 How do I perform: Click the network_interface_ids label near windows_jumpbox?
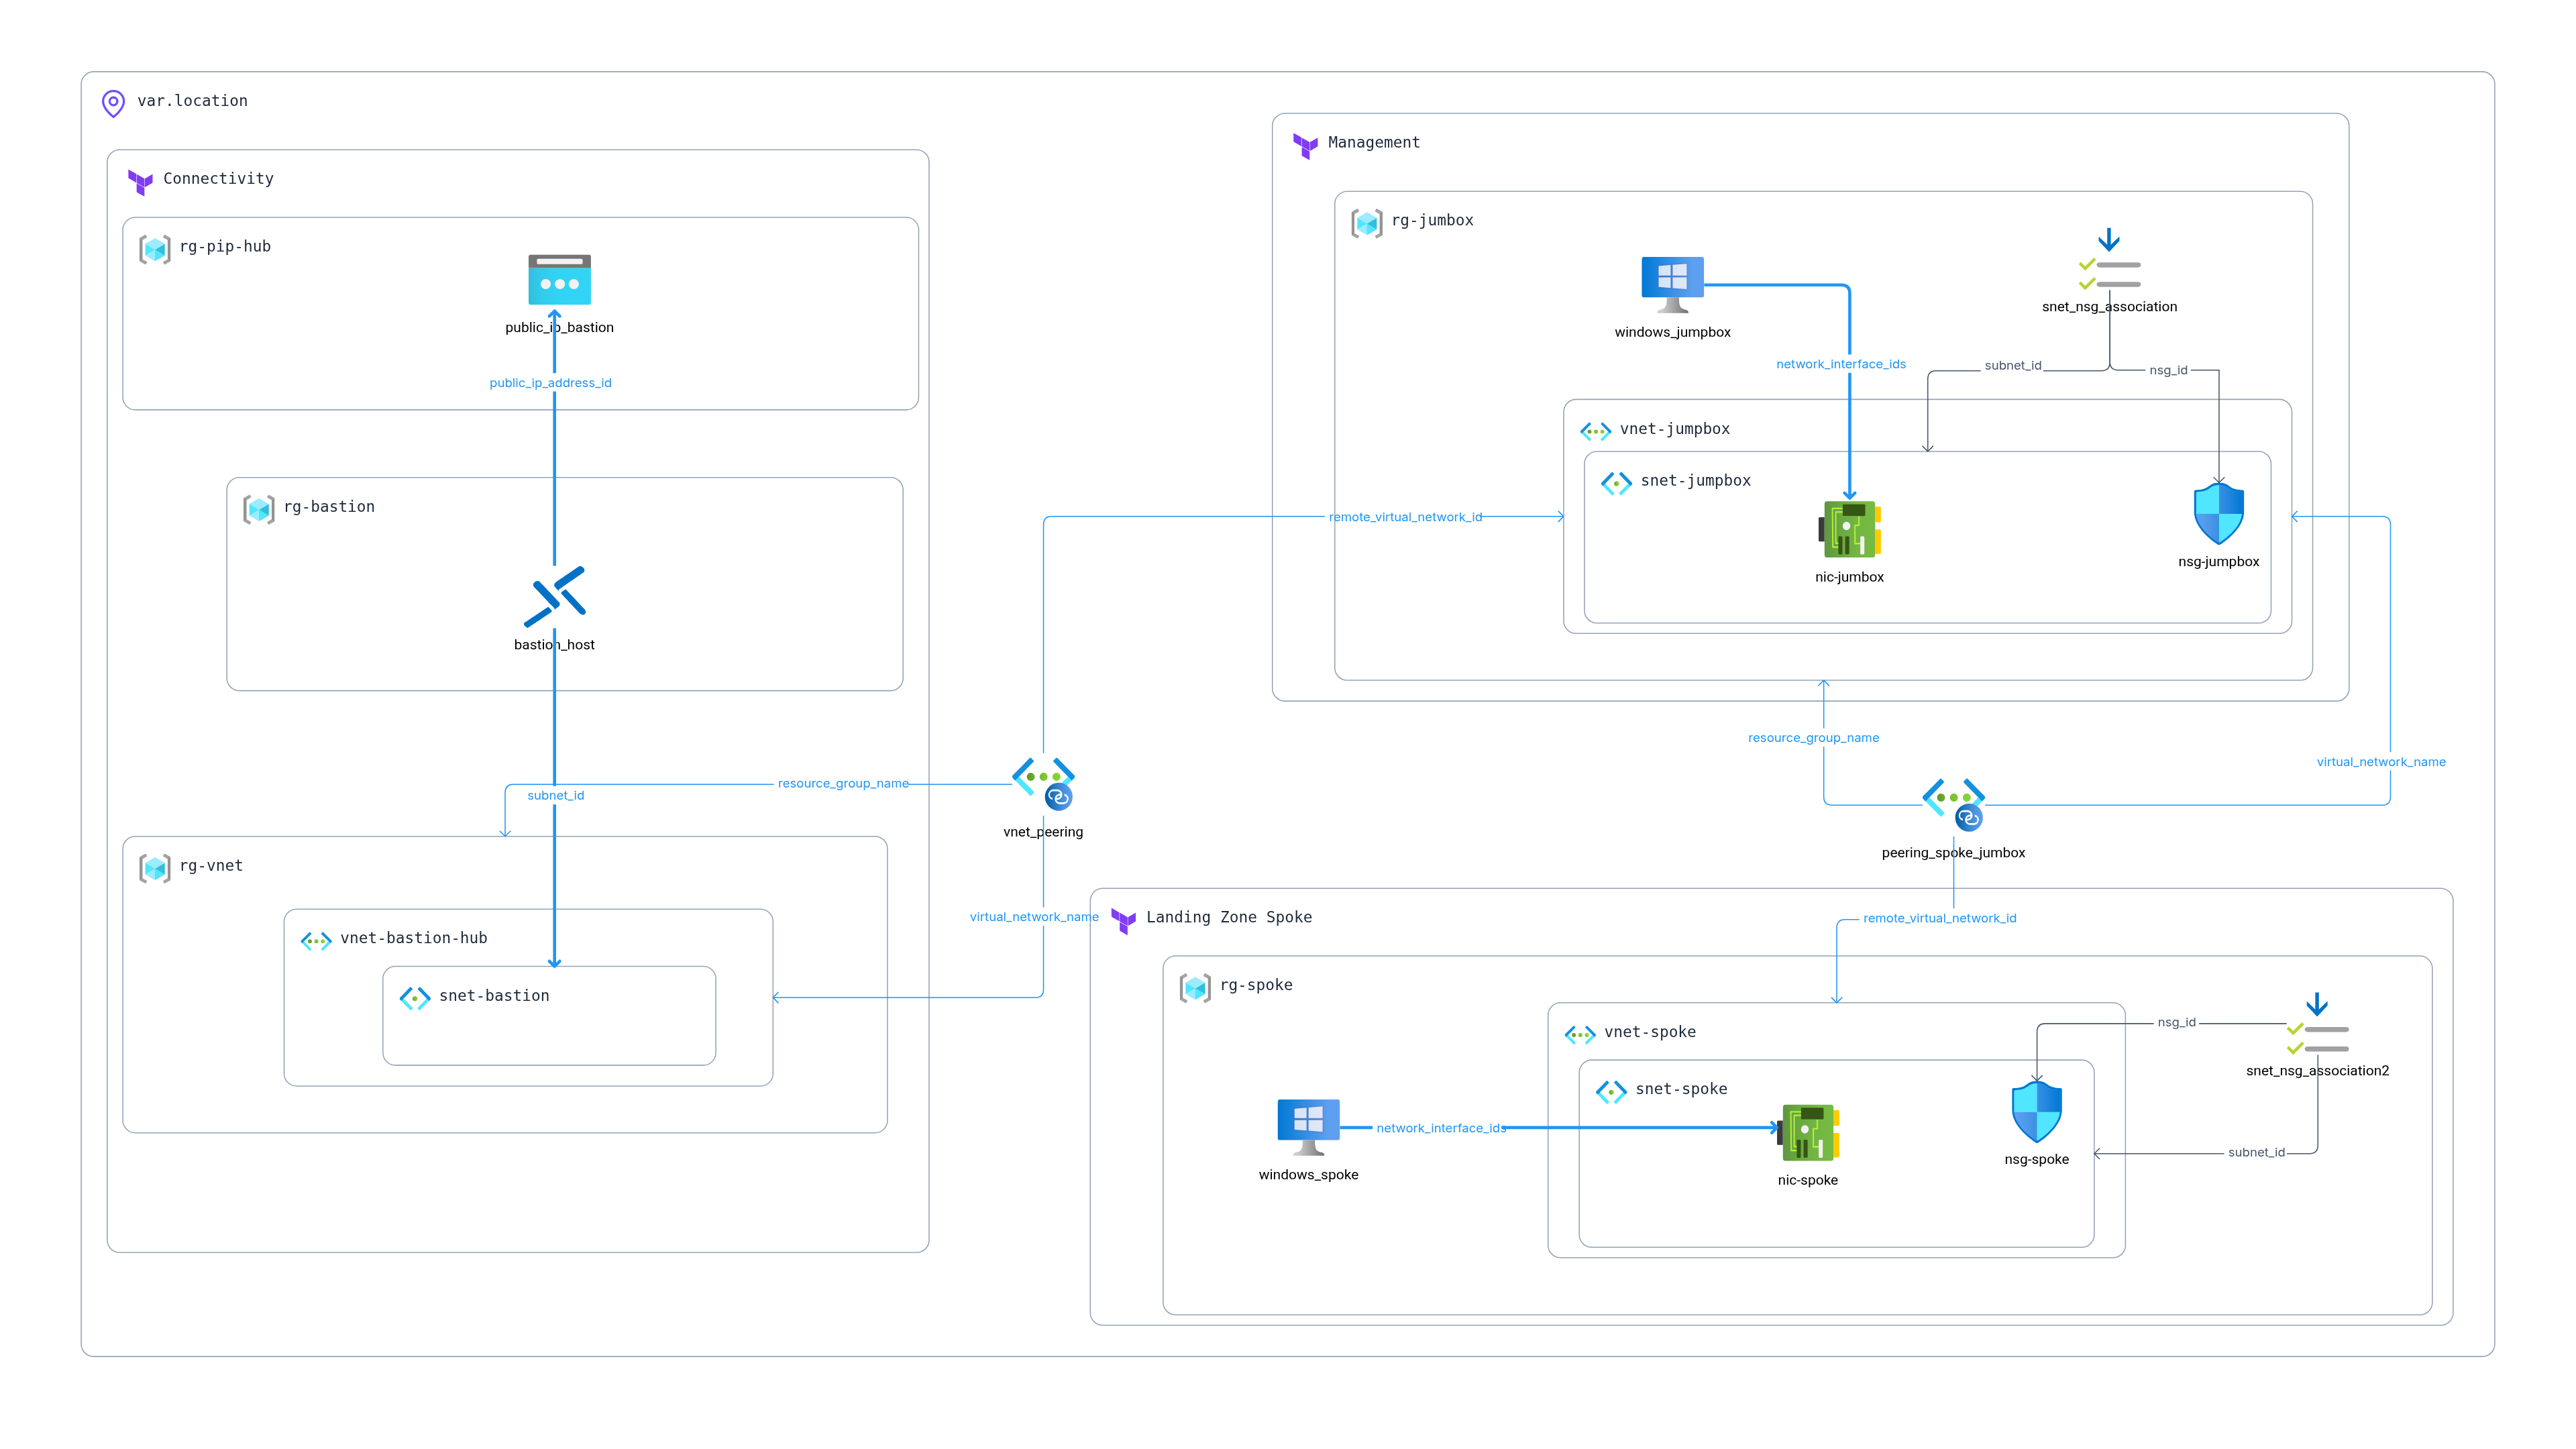pos(1841,364)
